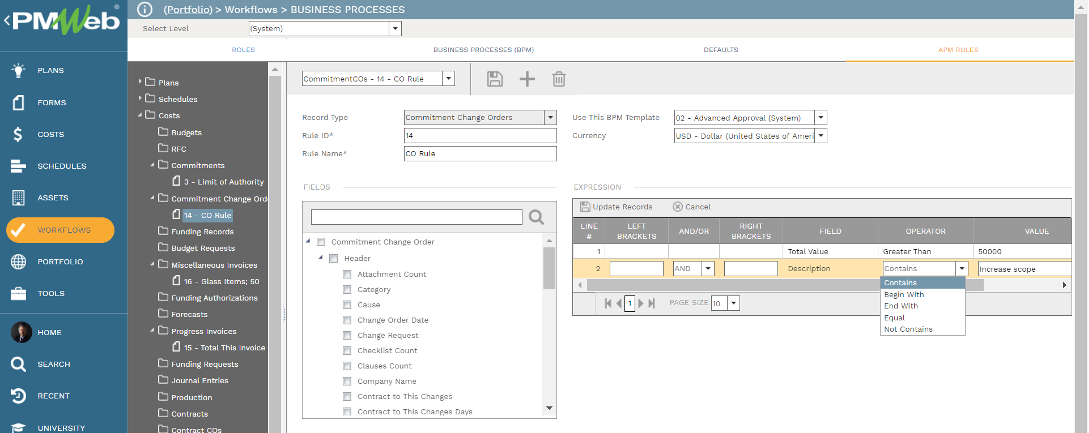Go to next page of expression grid
The height and width of the screenshot is (433, 1089).
tap(641, 303)
